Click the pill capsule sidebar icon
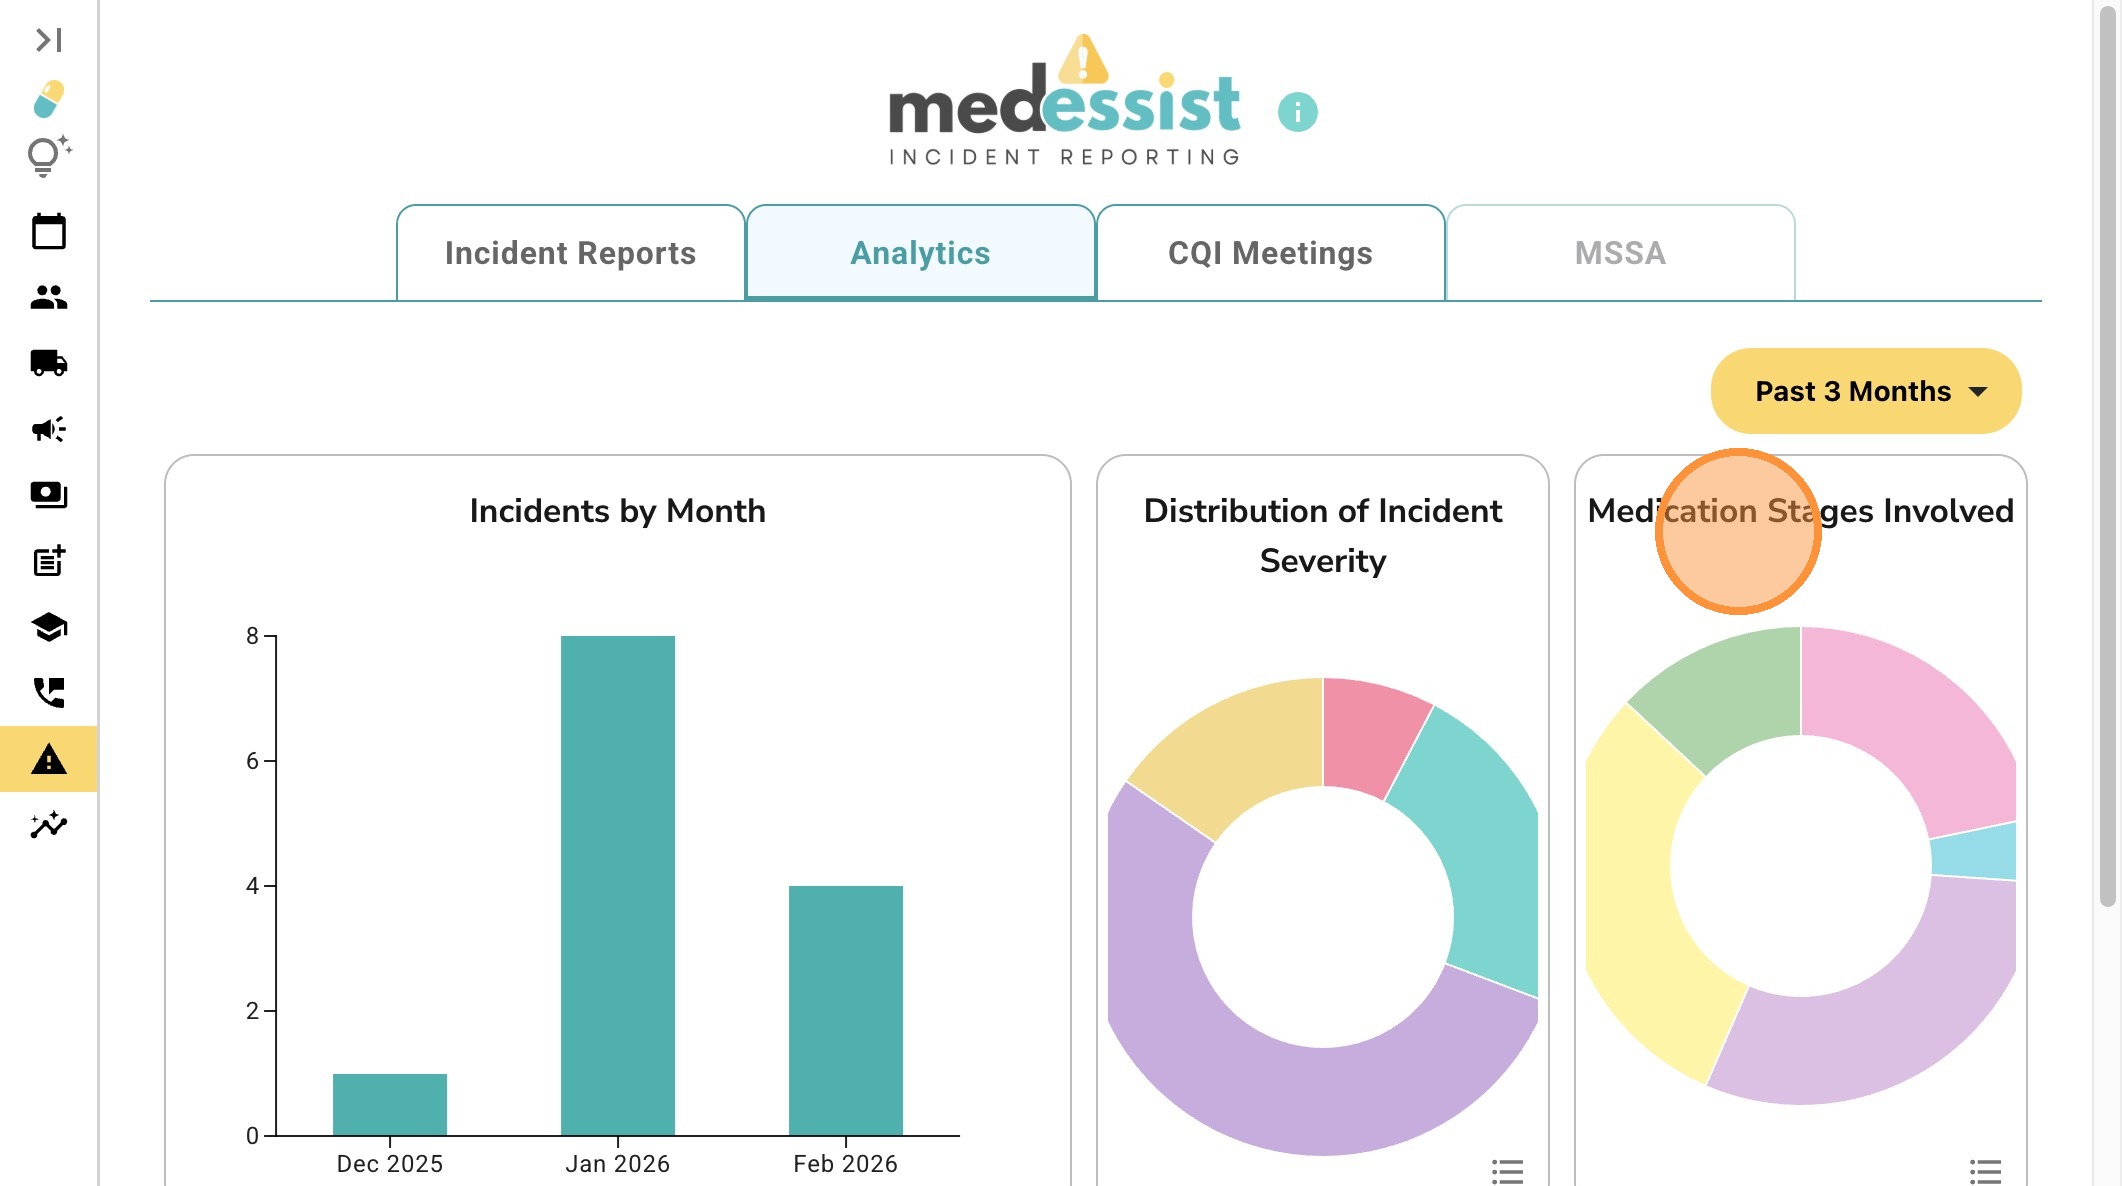 click(x=48, y=99)
